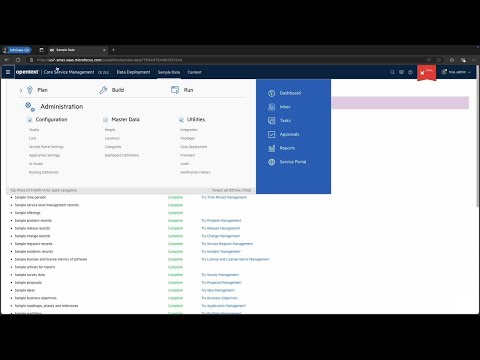Viewport: 480px width, 360px height.
Task: Click the hamburger main menu icon
Action: [8, 72]
